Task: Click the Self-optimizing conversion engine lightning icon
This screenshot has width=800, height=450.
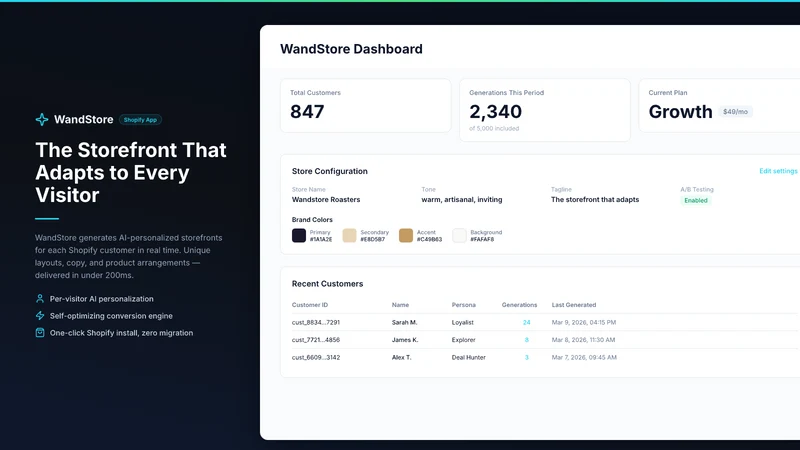Action: click(40, 316)
